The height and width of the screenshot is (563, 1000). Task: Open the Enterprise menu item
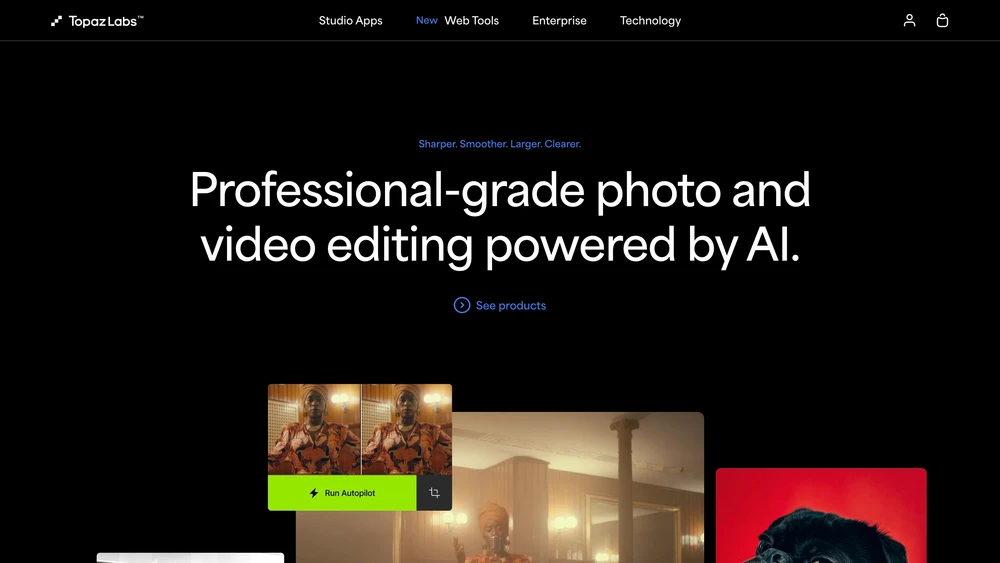coord(559,20)
